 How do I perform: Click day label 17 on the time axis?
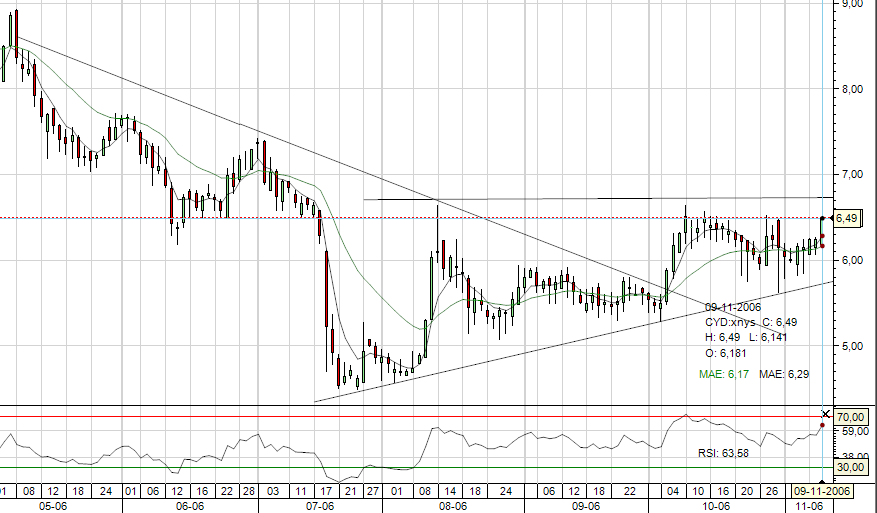tap(326, 492)
